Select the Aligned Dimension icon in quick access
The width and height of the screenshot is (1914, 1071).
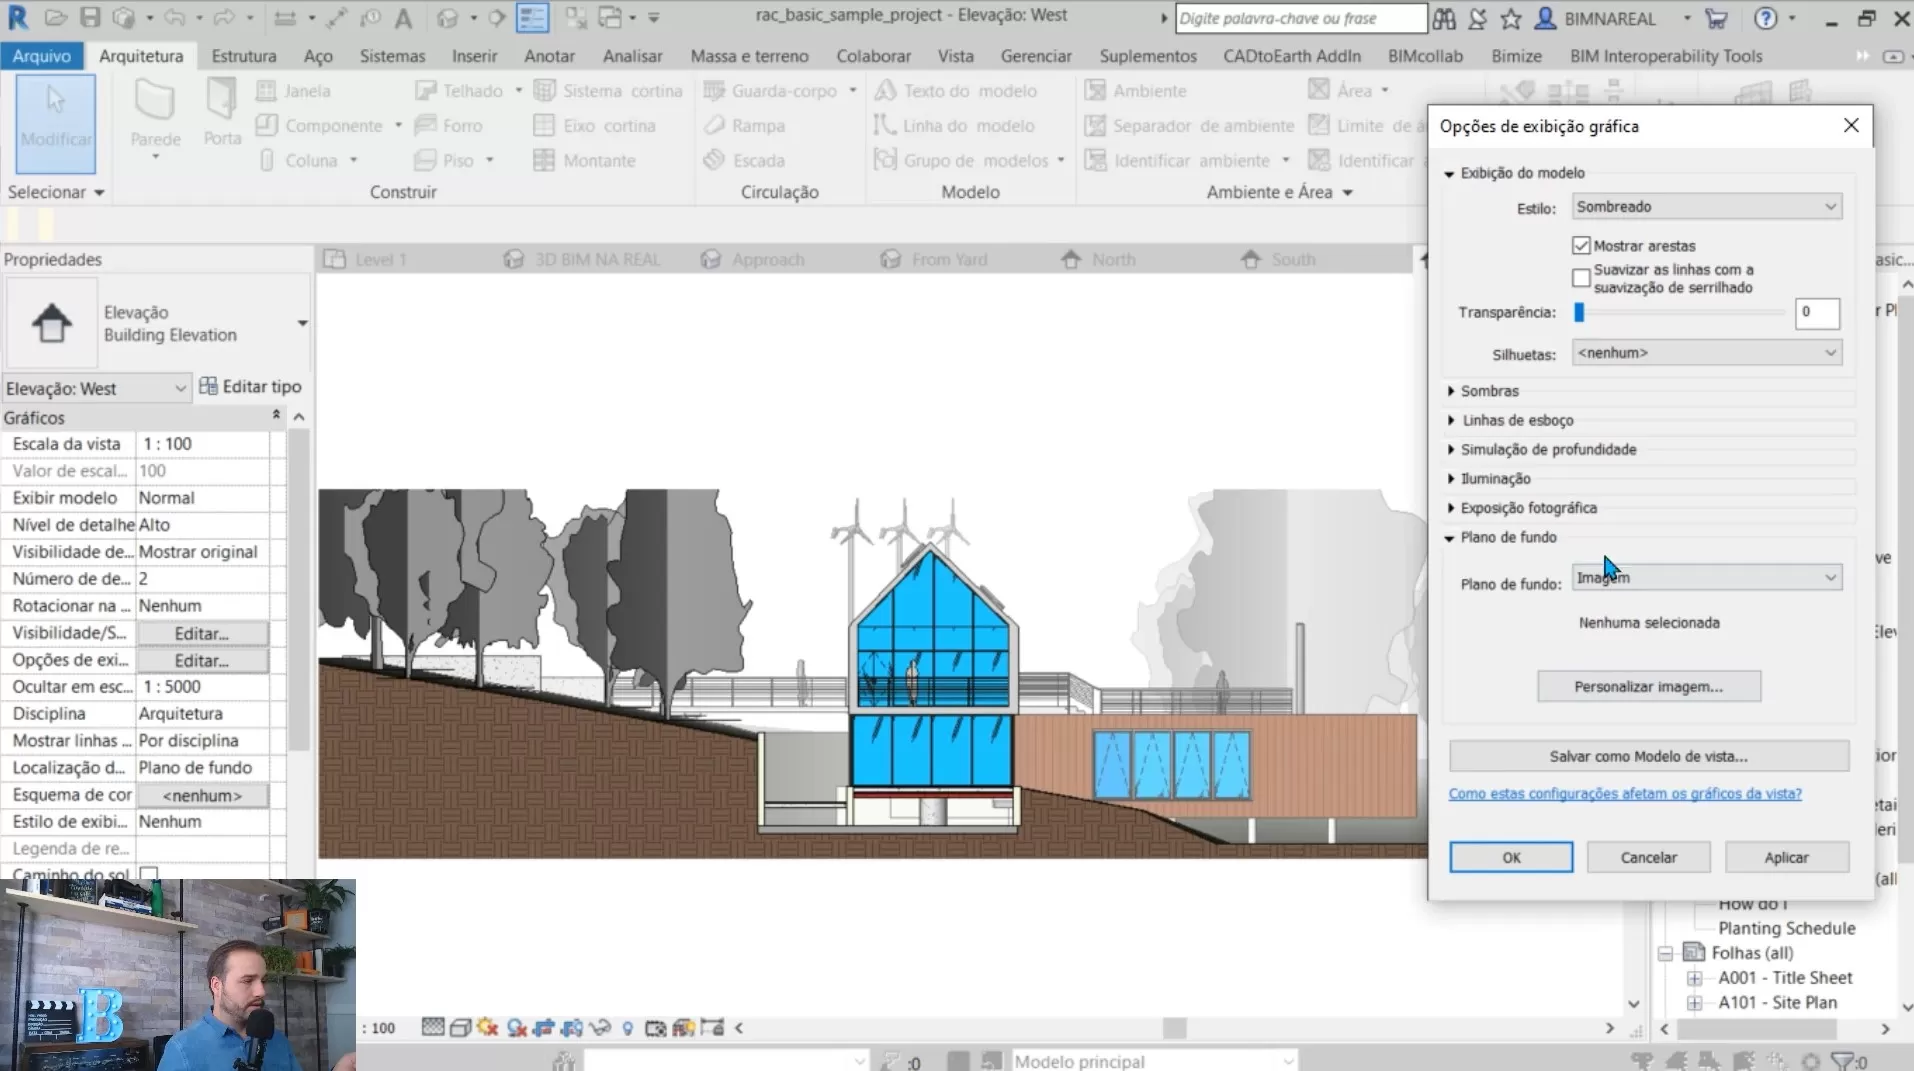[x=335, y=18]
